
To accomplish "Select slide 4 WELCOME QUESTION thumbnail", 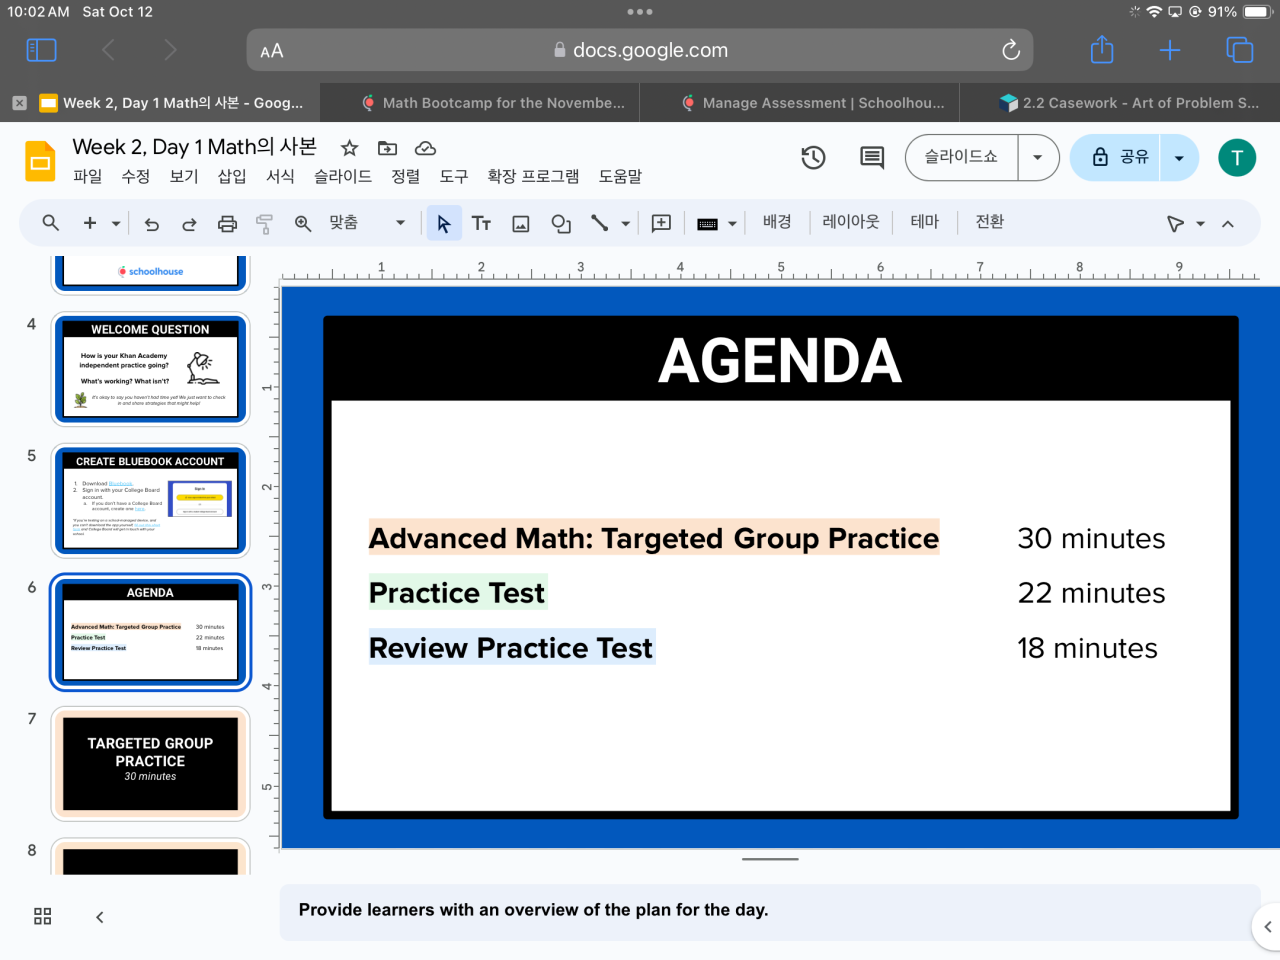I will coord(150,369).
